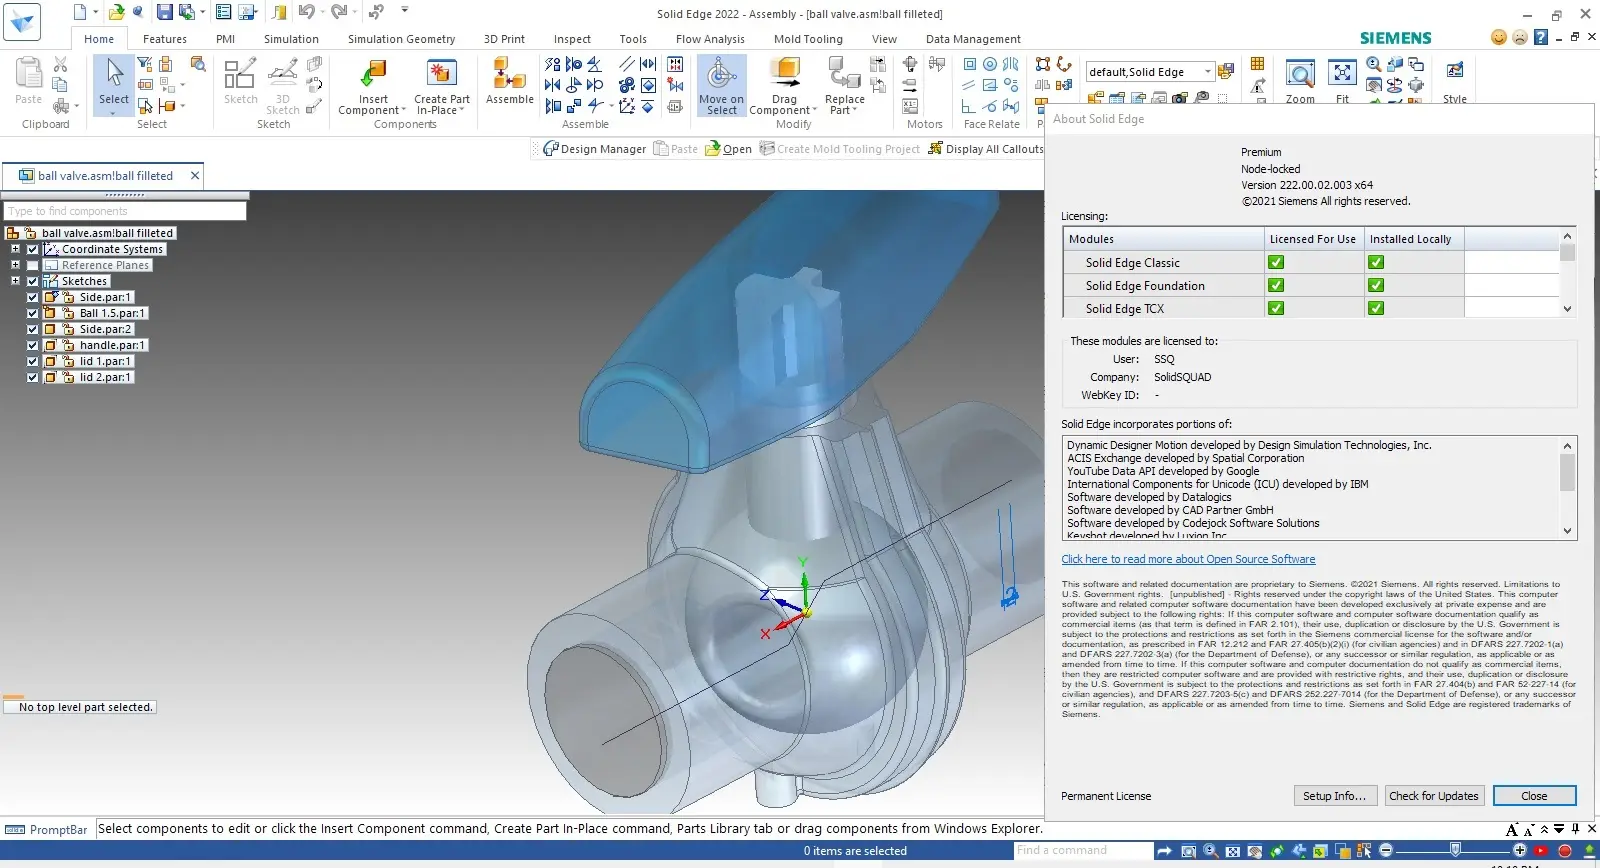Expand the Select button dropdown arrow
Image resolution: width=1600 pixels, height=868 pixels.
[x=114, y=112]
